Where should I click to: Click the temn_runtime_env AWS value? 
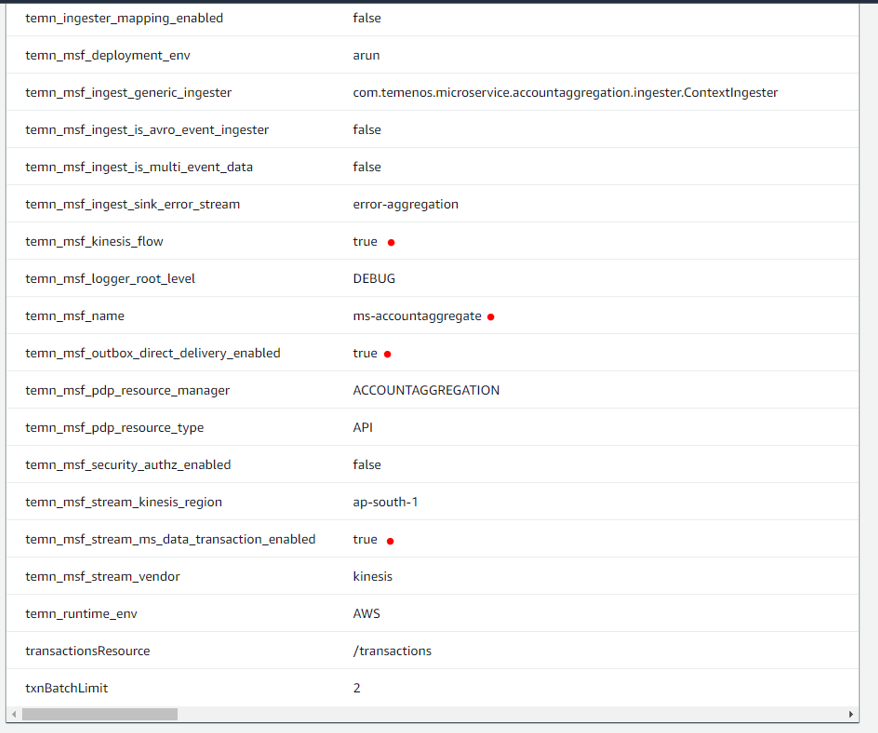click(366, 614)
